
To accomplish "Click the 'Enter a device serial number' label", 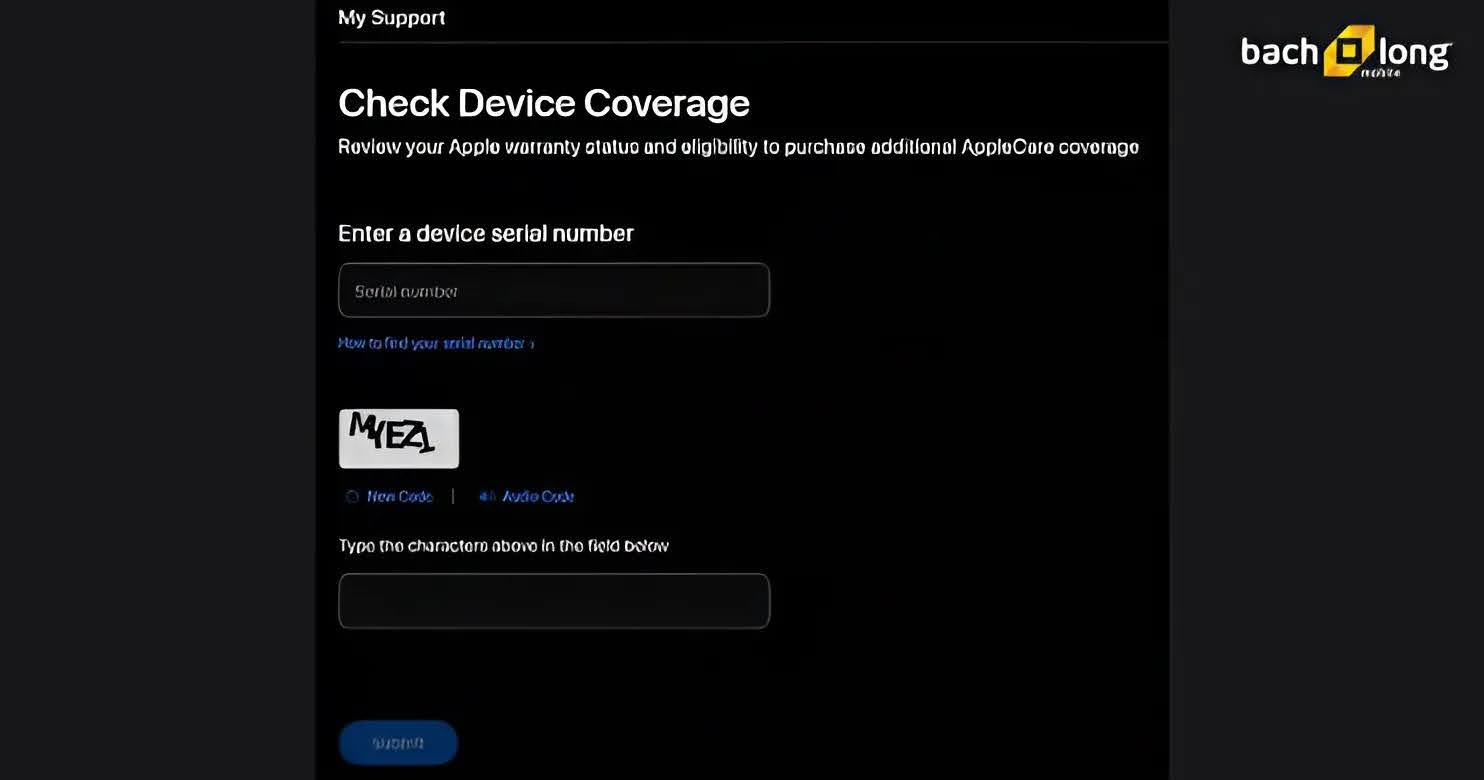I will [x=486, y=233].
